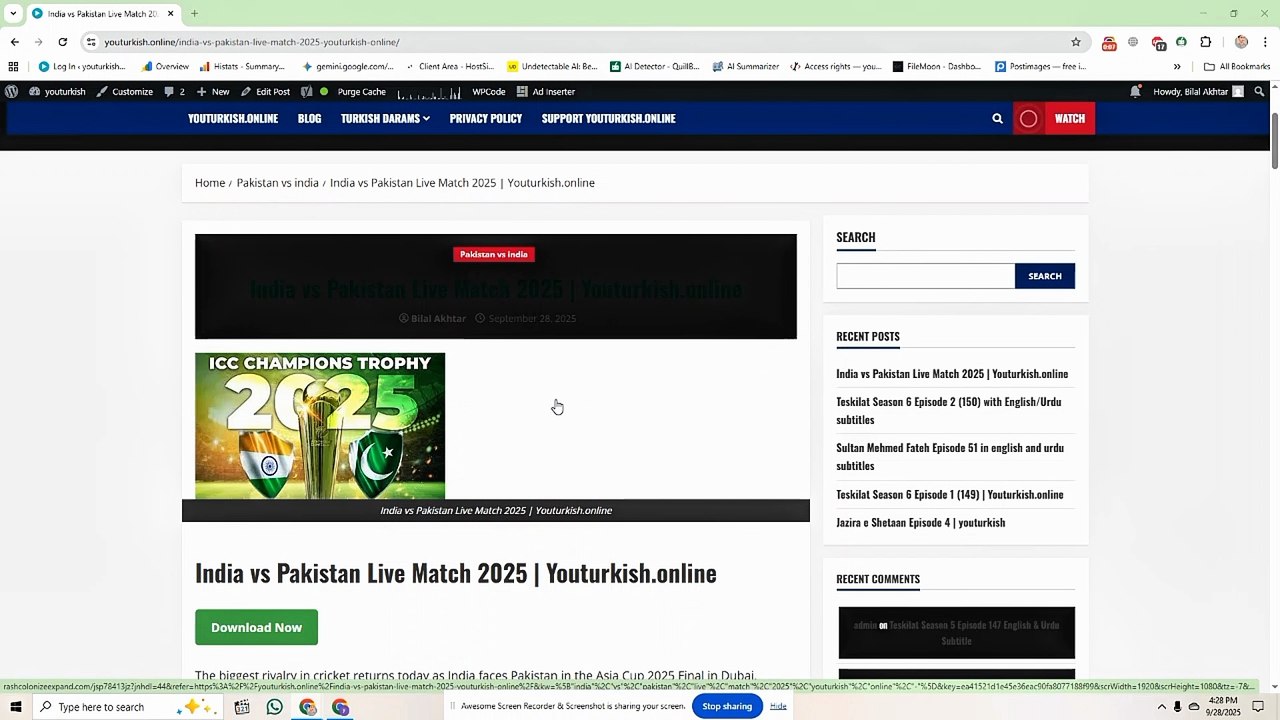Click the page vertical scrollbar thumb

pyautogui.click(x=1274, y=142)
